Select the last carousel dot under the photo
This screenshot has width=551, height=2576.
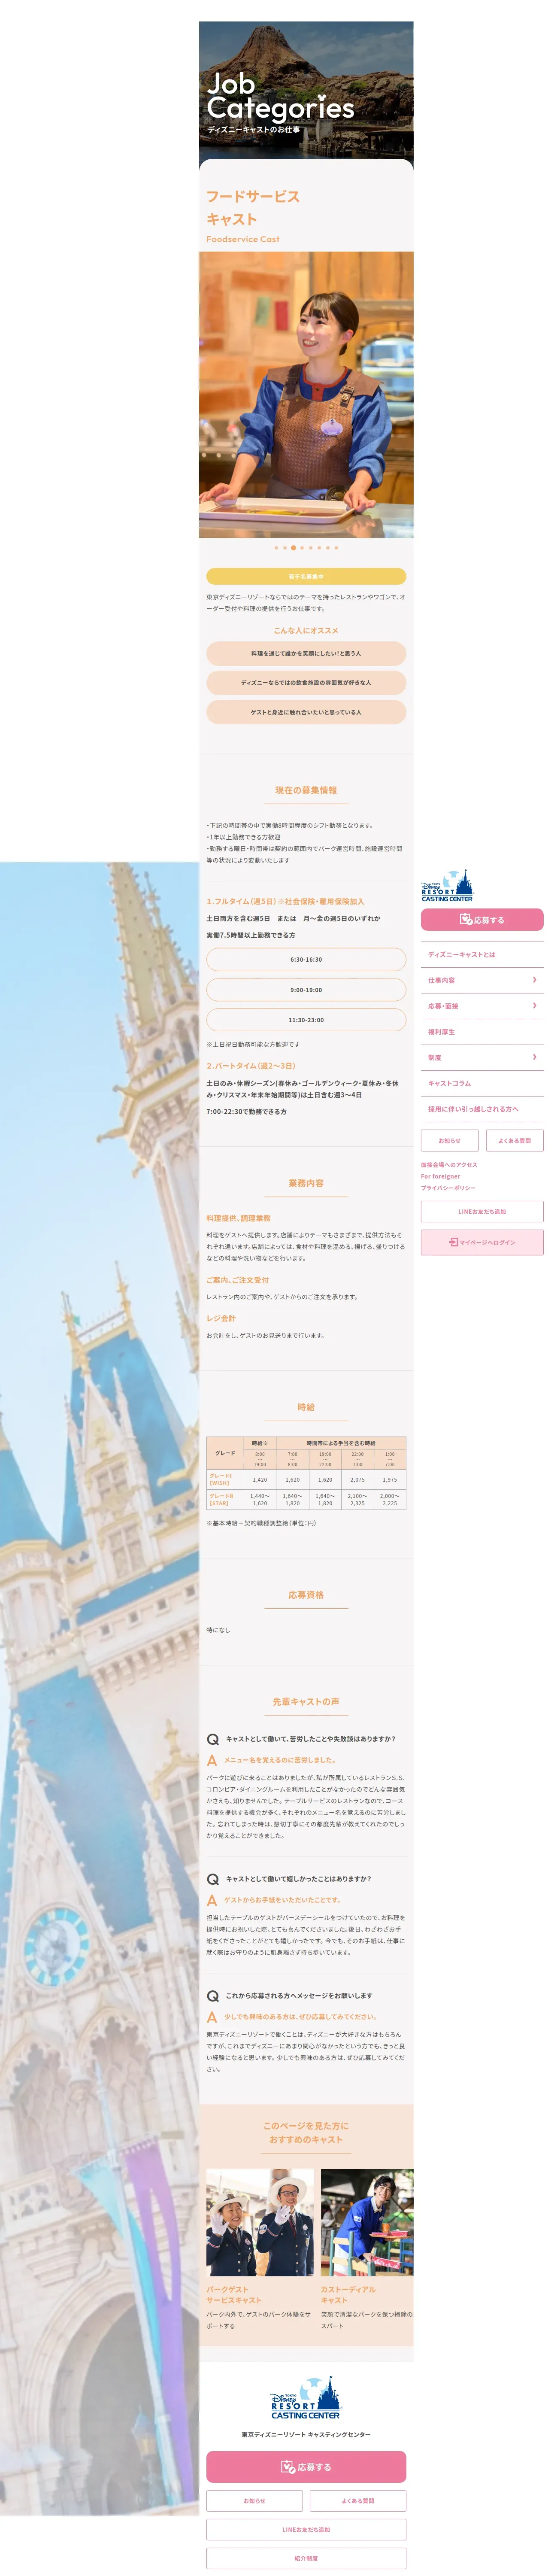pyautogui.click(x=336, y=548)
